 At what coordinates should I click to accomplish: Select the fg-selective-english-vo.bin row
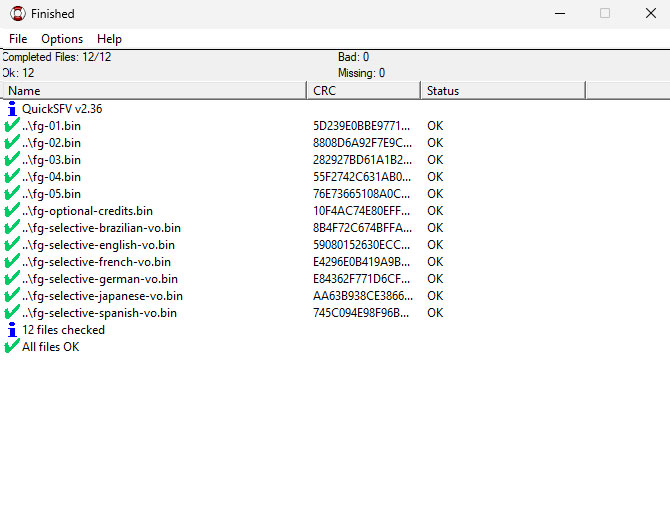point(98,245)
